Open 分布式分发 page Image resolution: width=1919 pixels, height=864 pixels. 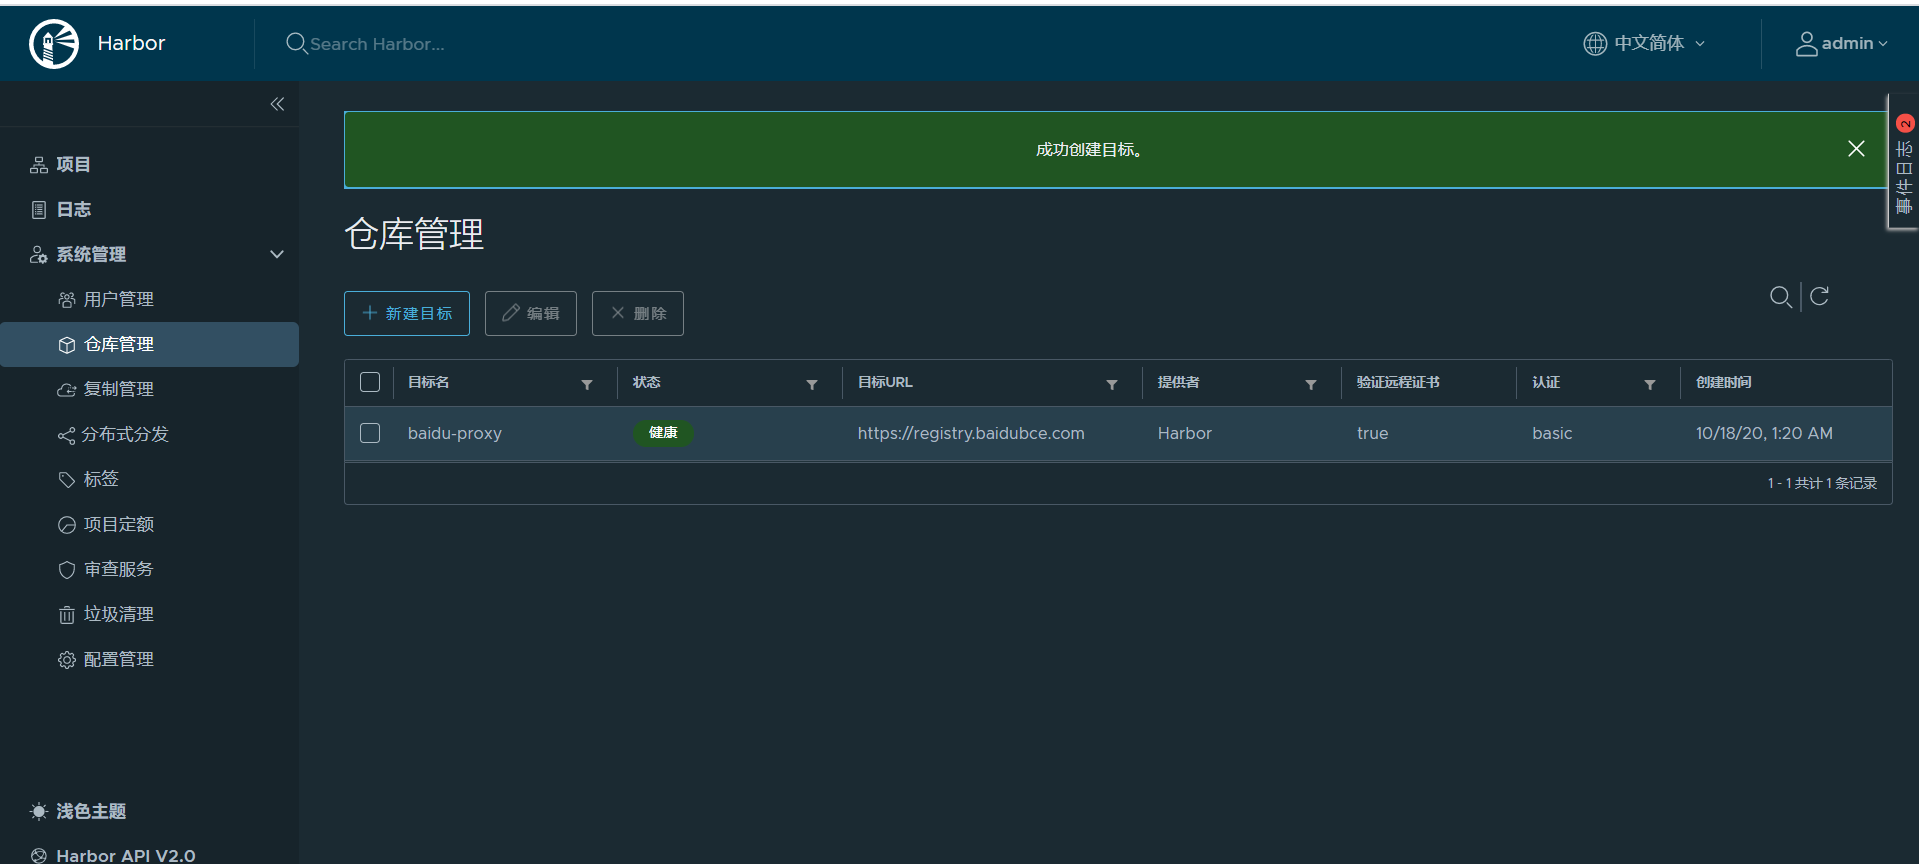[x=125, y=434]
